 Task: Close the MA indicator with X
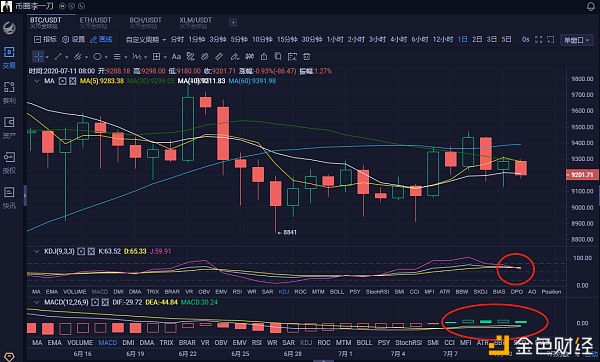pyautogui.click(x=72, y=81)
